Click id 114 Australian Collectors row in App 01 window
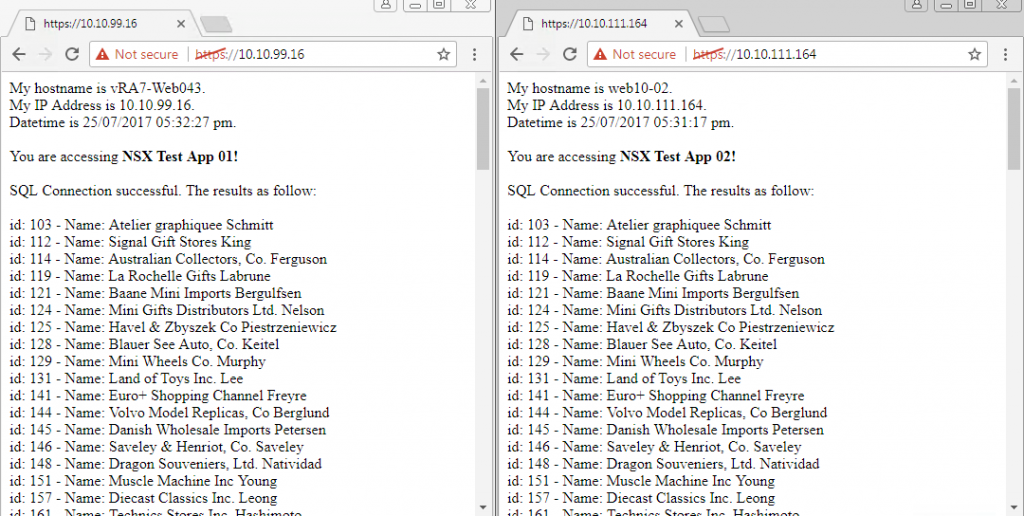This screenshot has width=1024, height=516. click(x=168, y=259)
